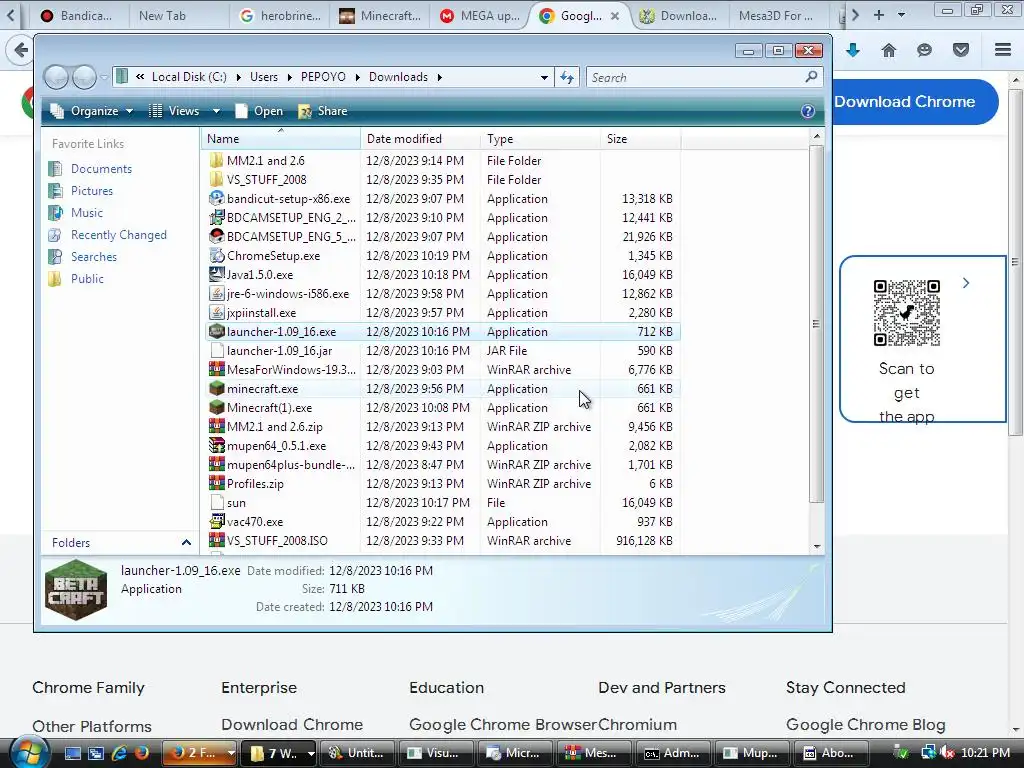1024x768 pixels.
Task: Select bandicut-setup-x86.exe file icon
Action: click(217, 199)
